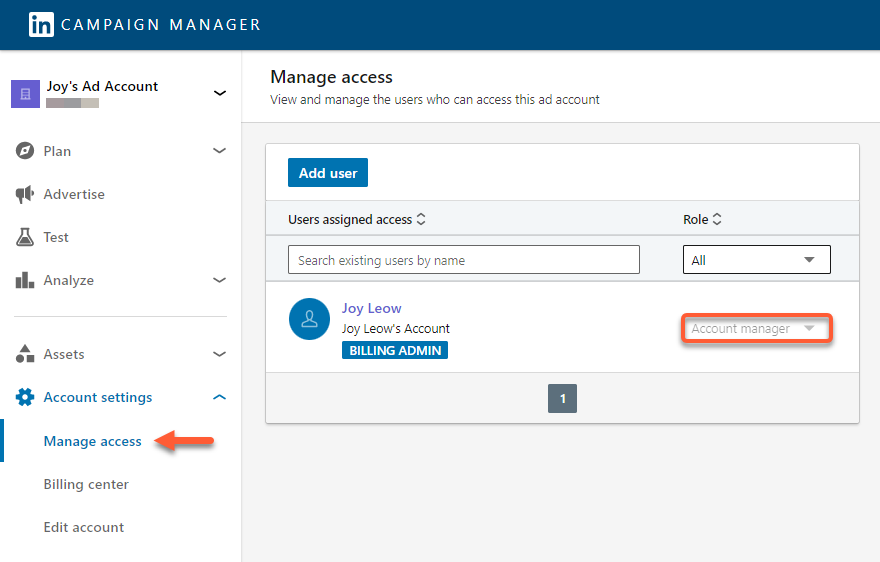The height and width of the screenshot is (562, 880).
Task: Collapse the Account settings chevron
Action: pos(220,397)
